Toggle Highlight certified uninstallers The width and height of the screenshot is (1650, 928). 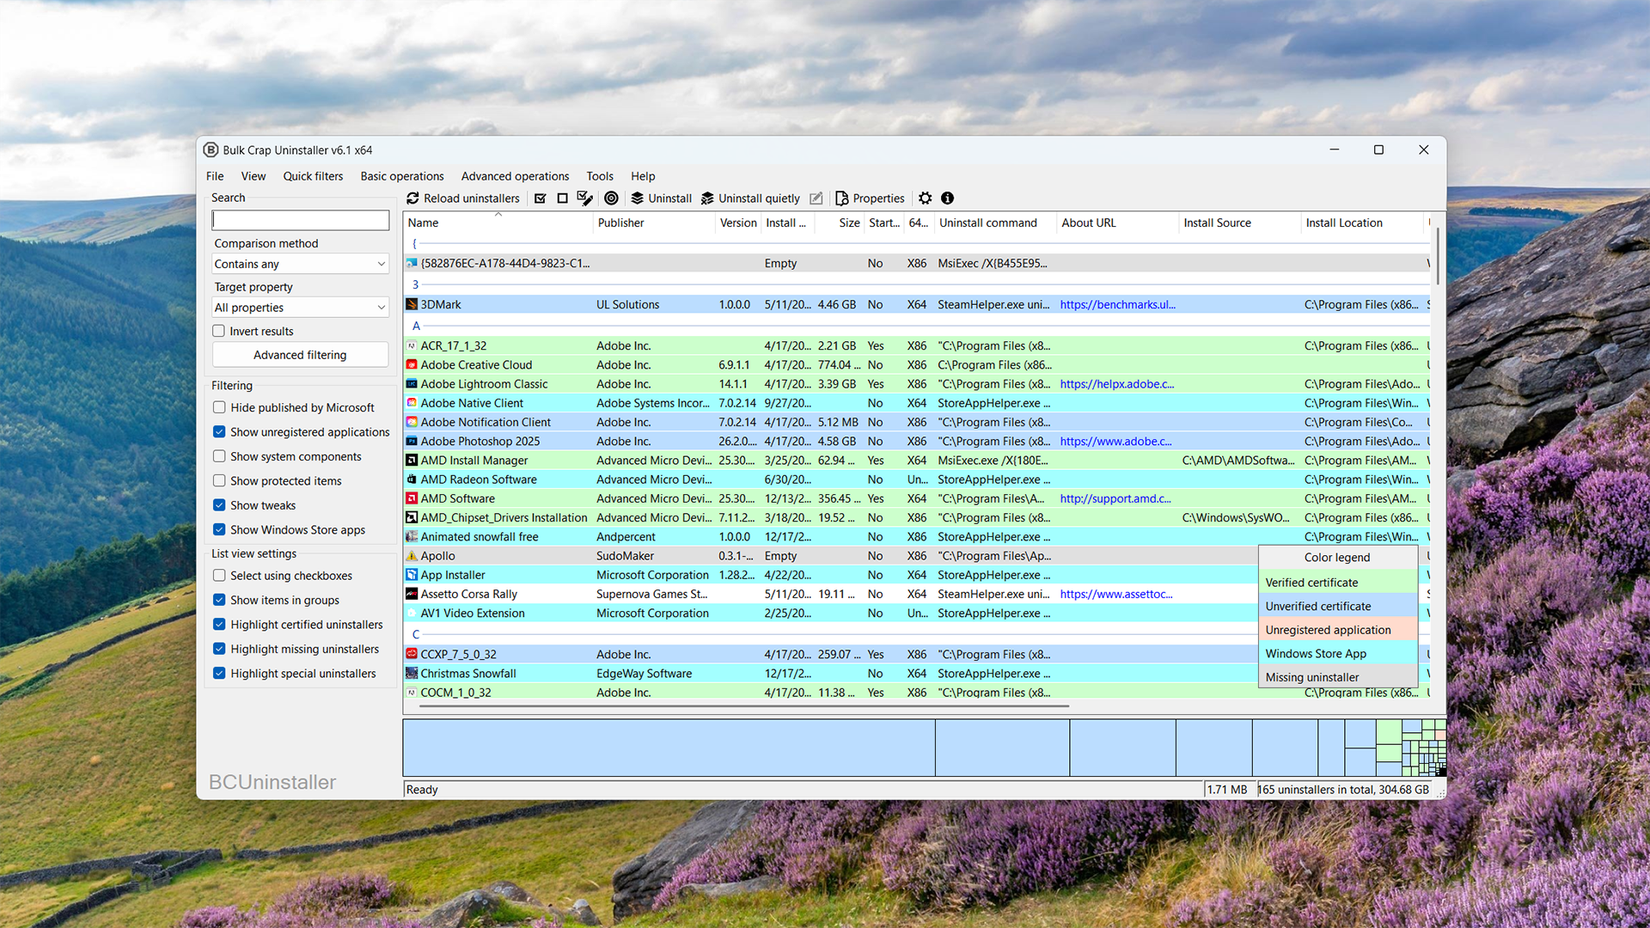coord(219,625)
